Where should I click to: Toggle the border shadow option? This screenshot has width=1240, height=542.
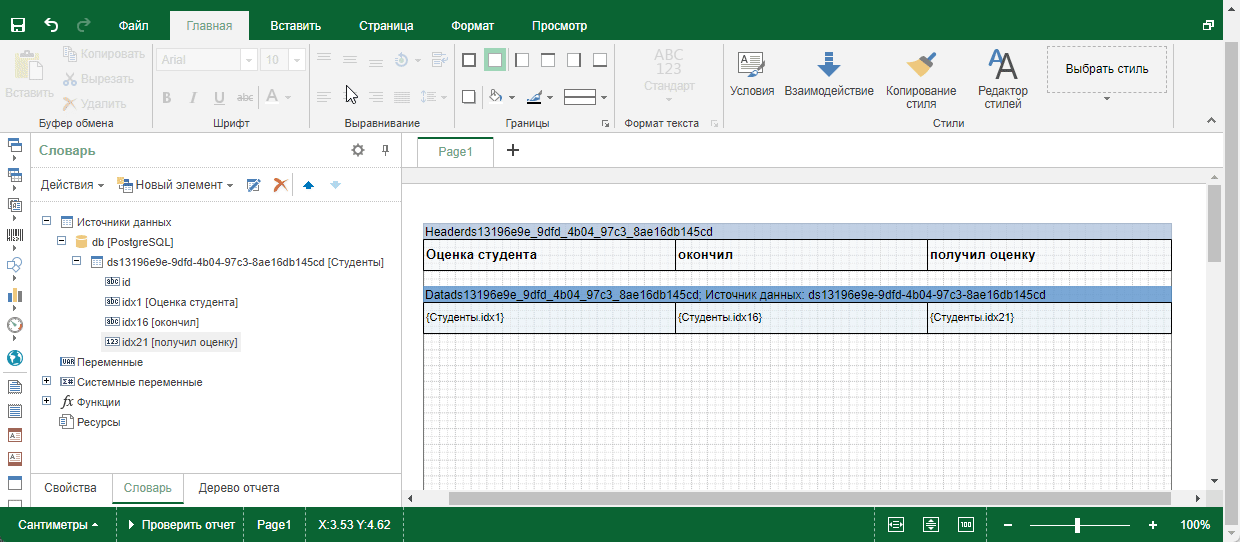469,97
